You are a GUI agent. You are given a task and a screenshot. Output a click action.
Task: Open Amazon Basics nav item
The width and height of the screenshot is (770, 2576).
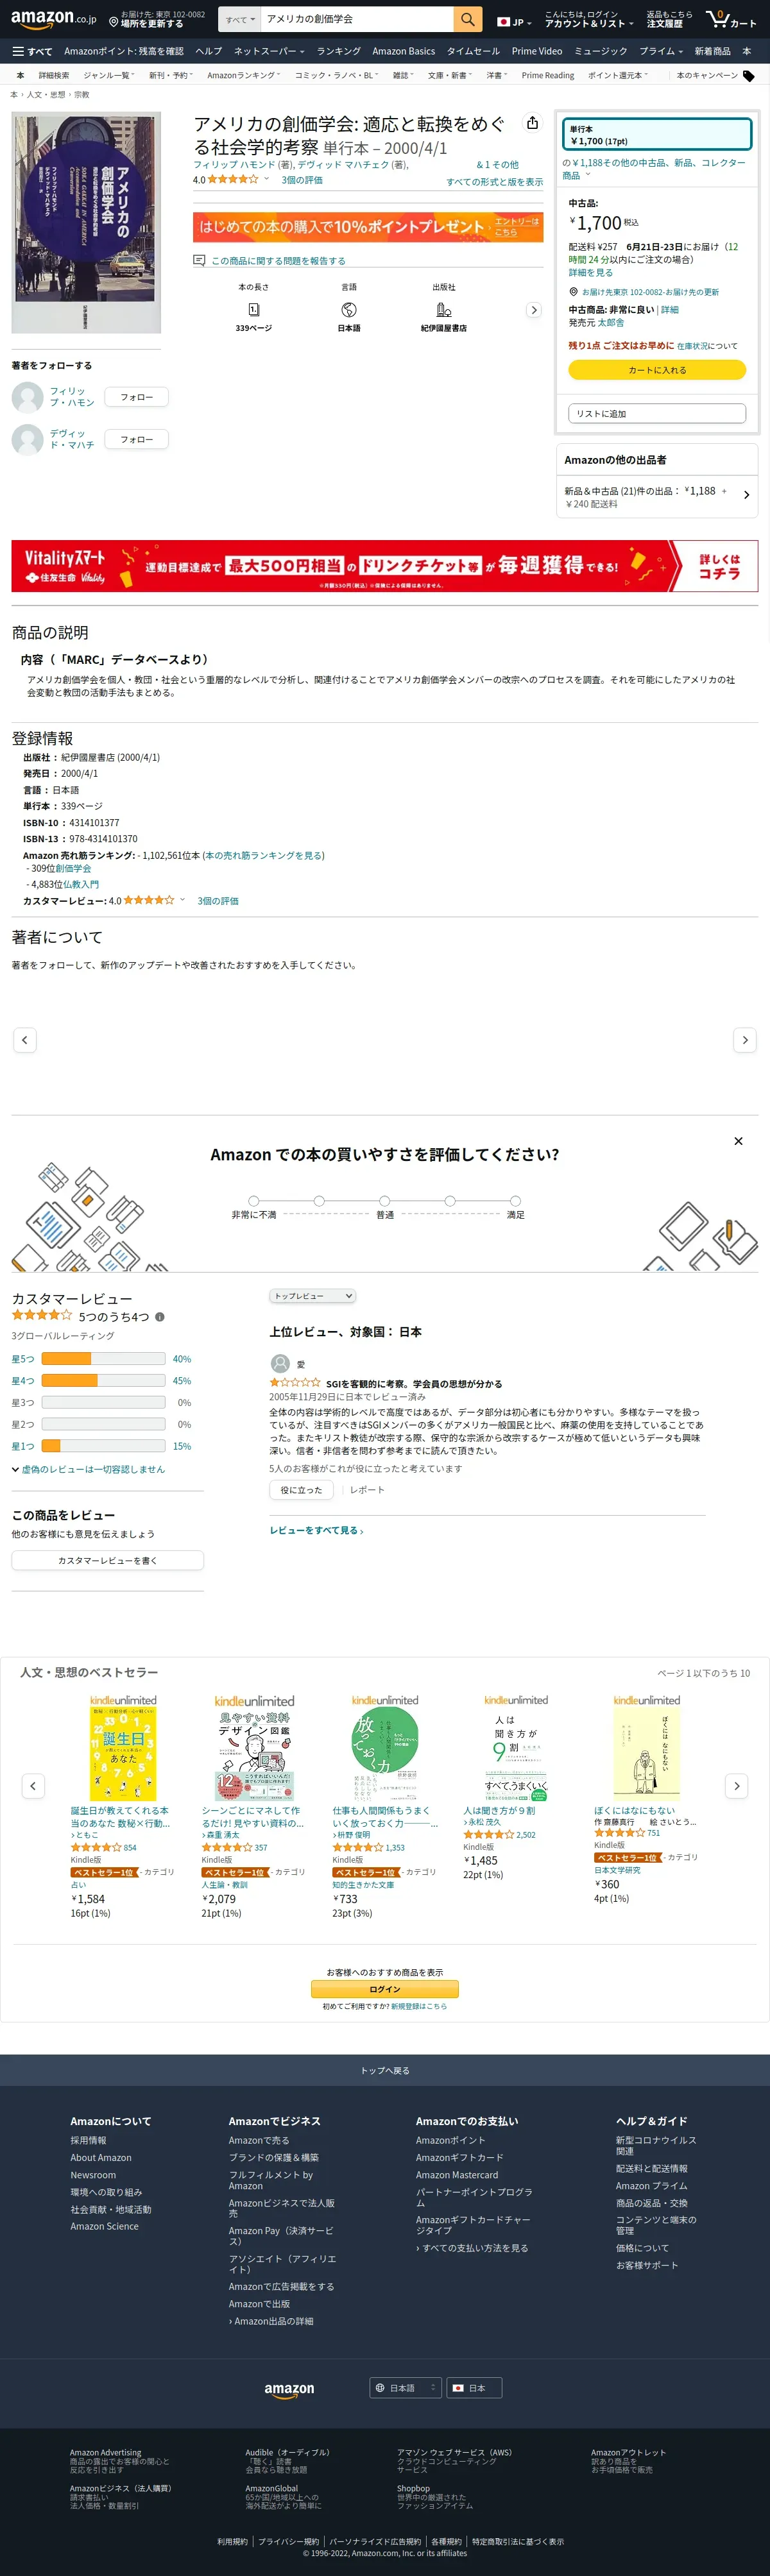pyautogui.click(x=403, y=51)
